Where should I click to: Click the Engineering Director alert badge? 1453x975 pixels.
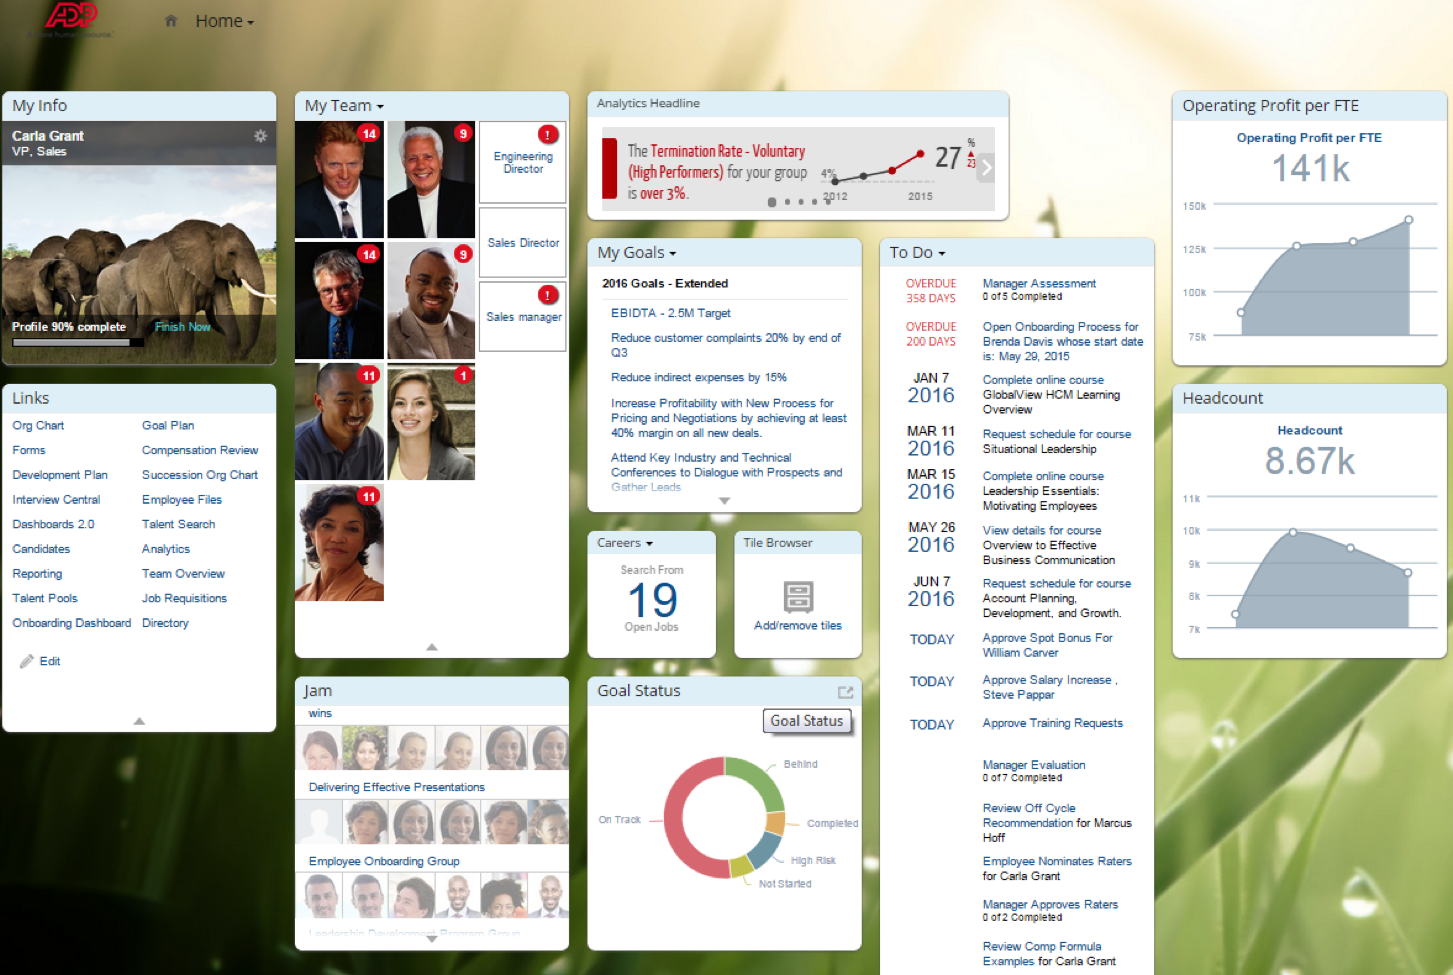click(548, 135)
